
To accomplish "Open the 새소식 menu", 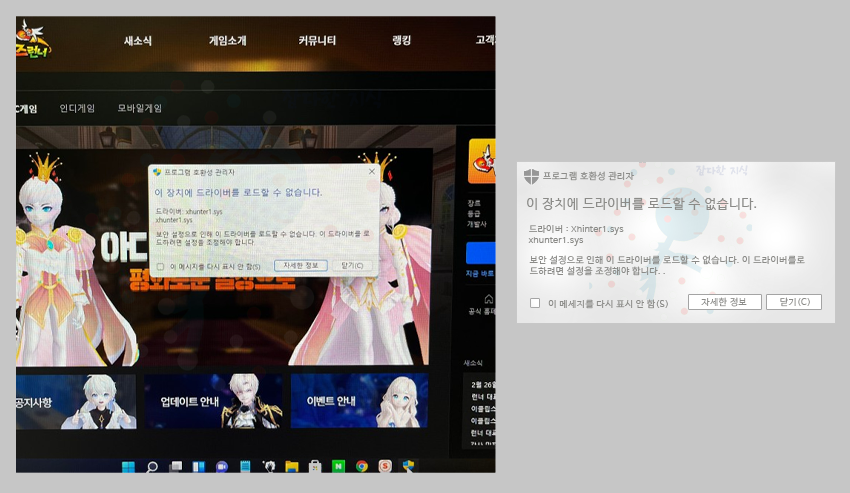I will pyautogui.click(x=138, y=41).
